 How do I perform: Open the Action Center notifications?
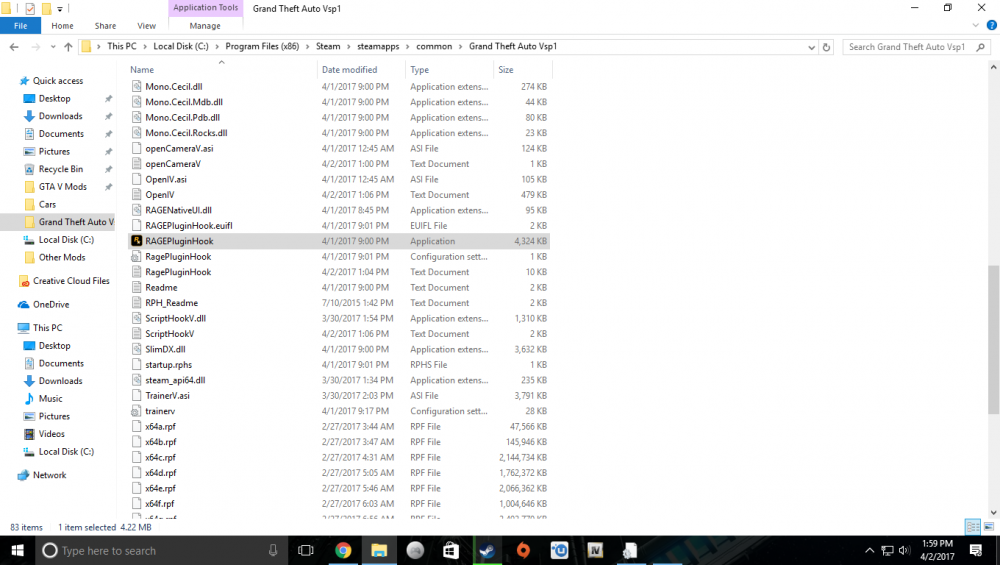976,550
